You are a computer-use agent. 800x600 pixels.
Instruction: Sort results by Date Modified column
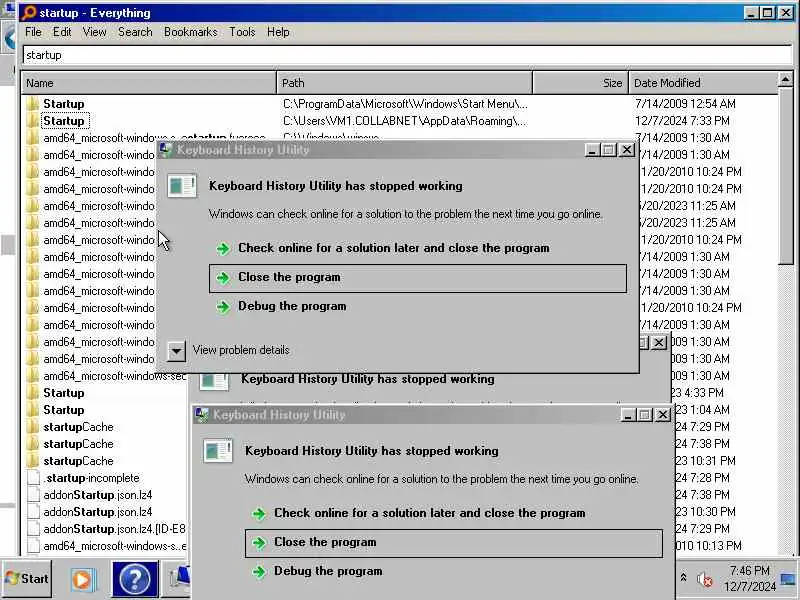703,83
